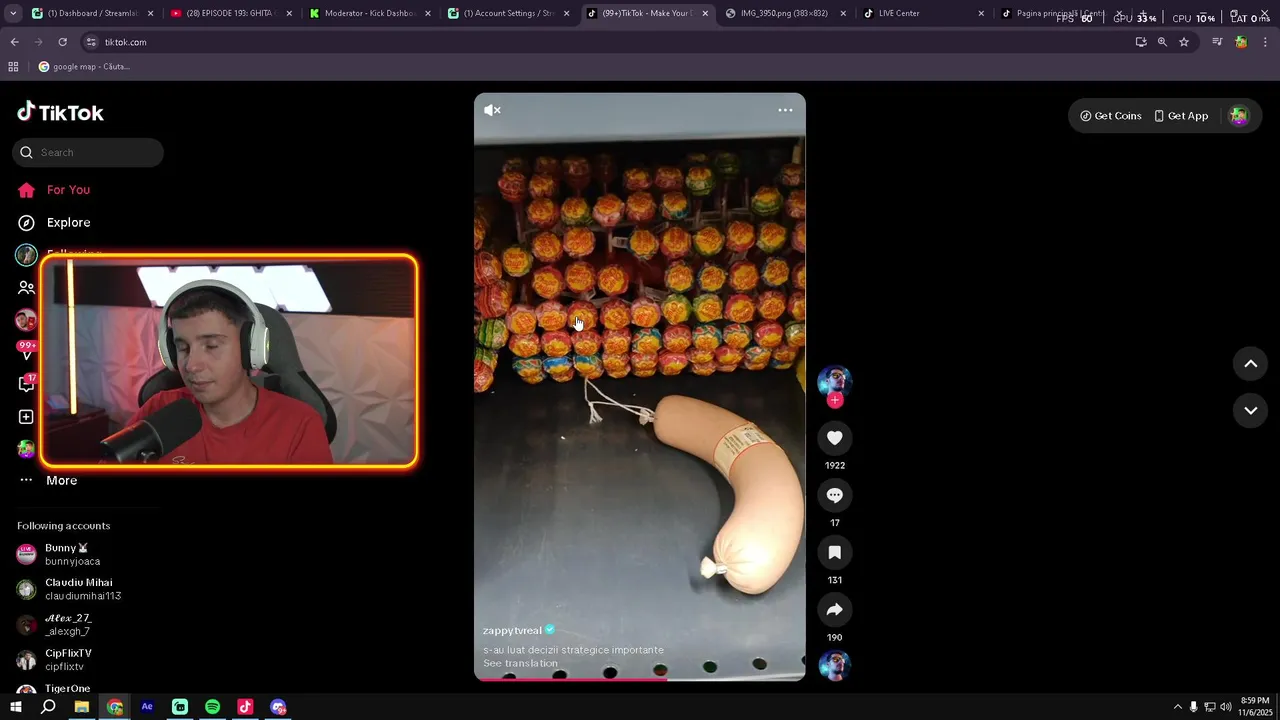The width and height of the screenshot is (1280, 720).
Task: Show hidden system tray icons
Action: click(1177, 707)
